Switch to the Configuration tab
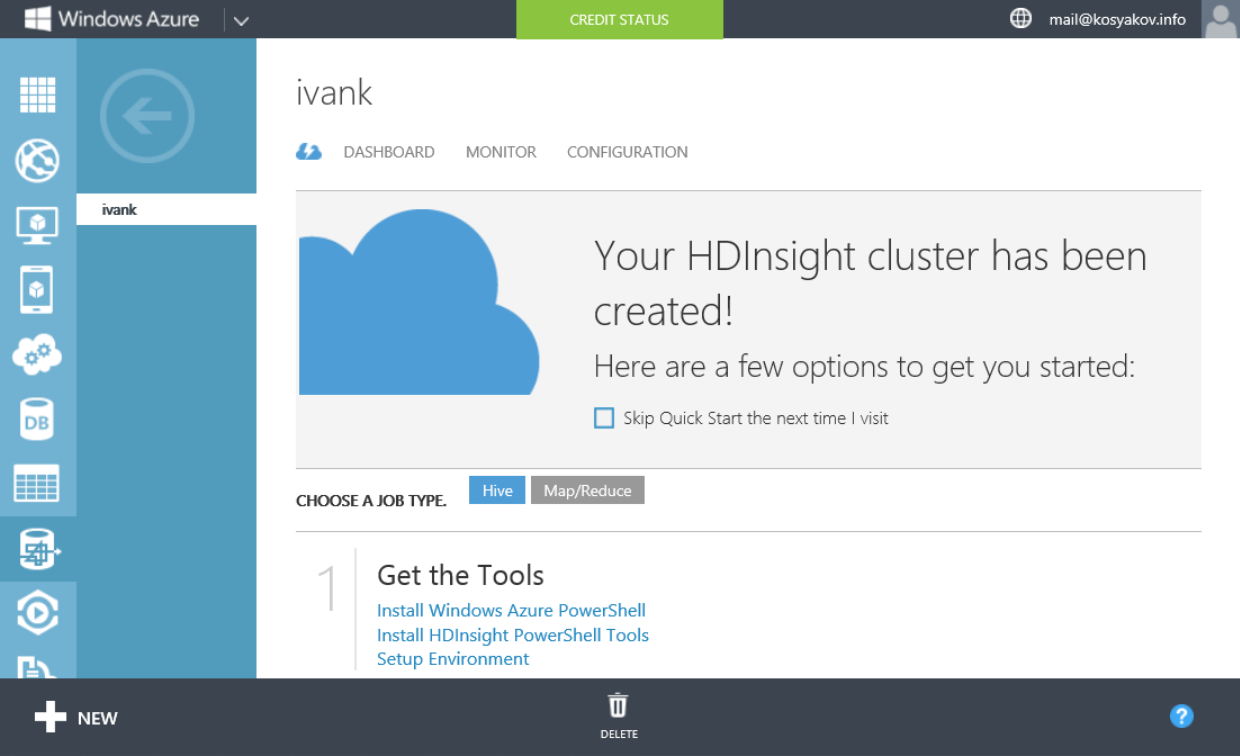 click(627, 152)
